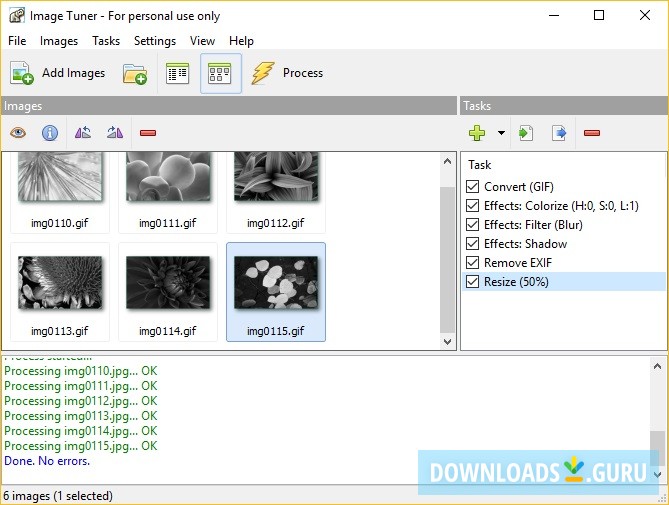This screenshot has width=669, height=505.
Task: Select img0112.gif thumbnail
Action: (276, 192)
